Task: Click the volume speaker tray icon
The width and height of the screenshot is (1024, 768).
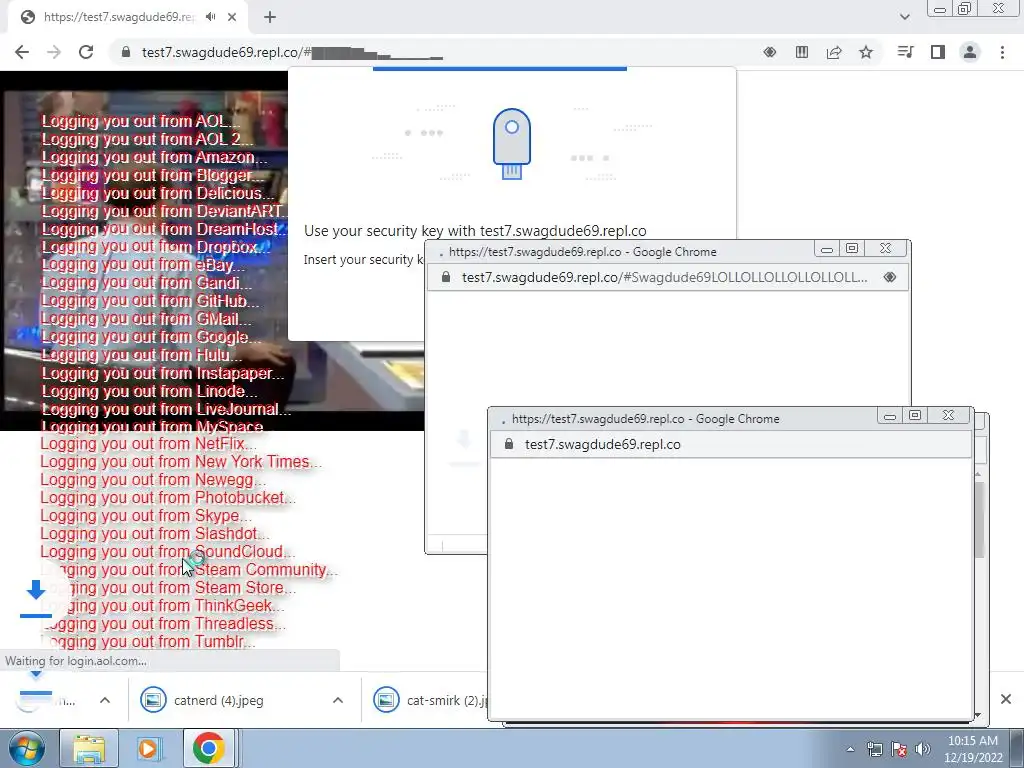Action: click(x=922, y=749)
